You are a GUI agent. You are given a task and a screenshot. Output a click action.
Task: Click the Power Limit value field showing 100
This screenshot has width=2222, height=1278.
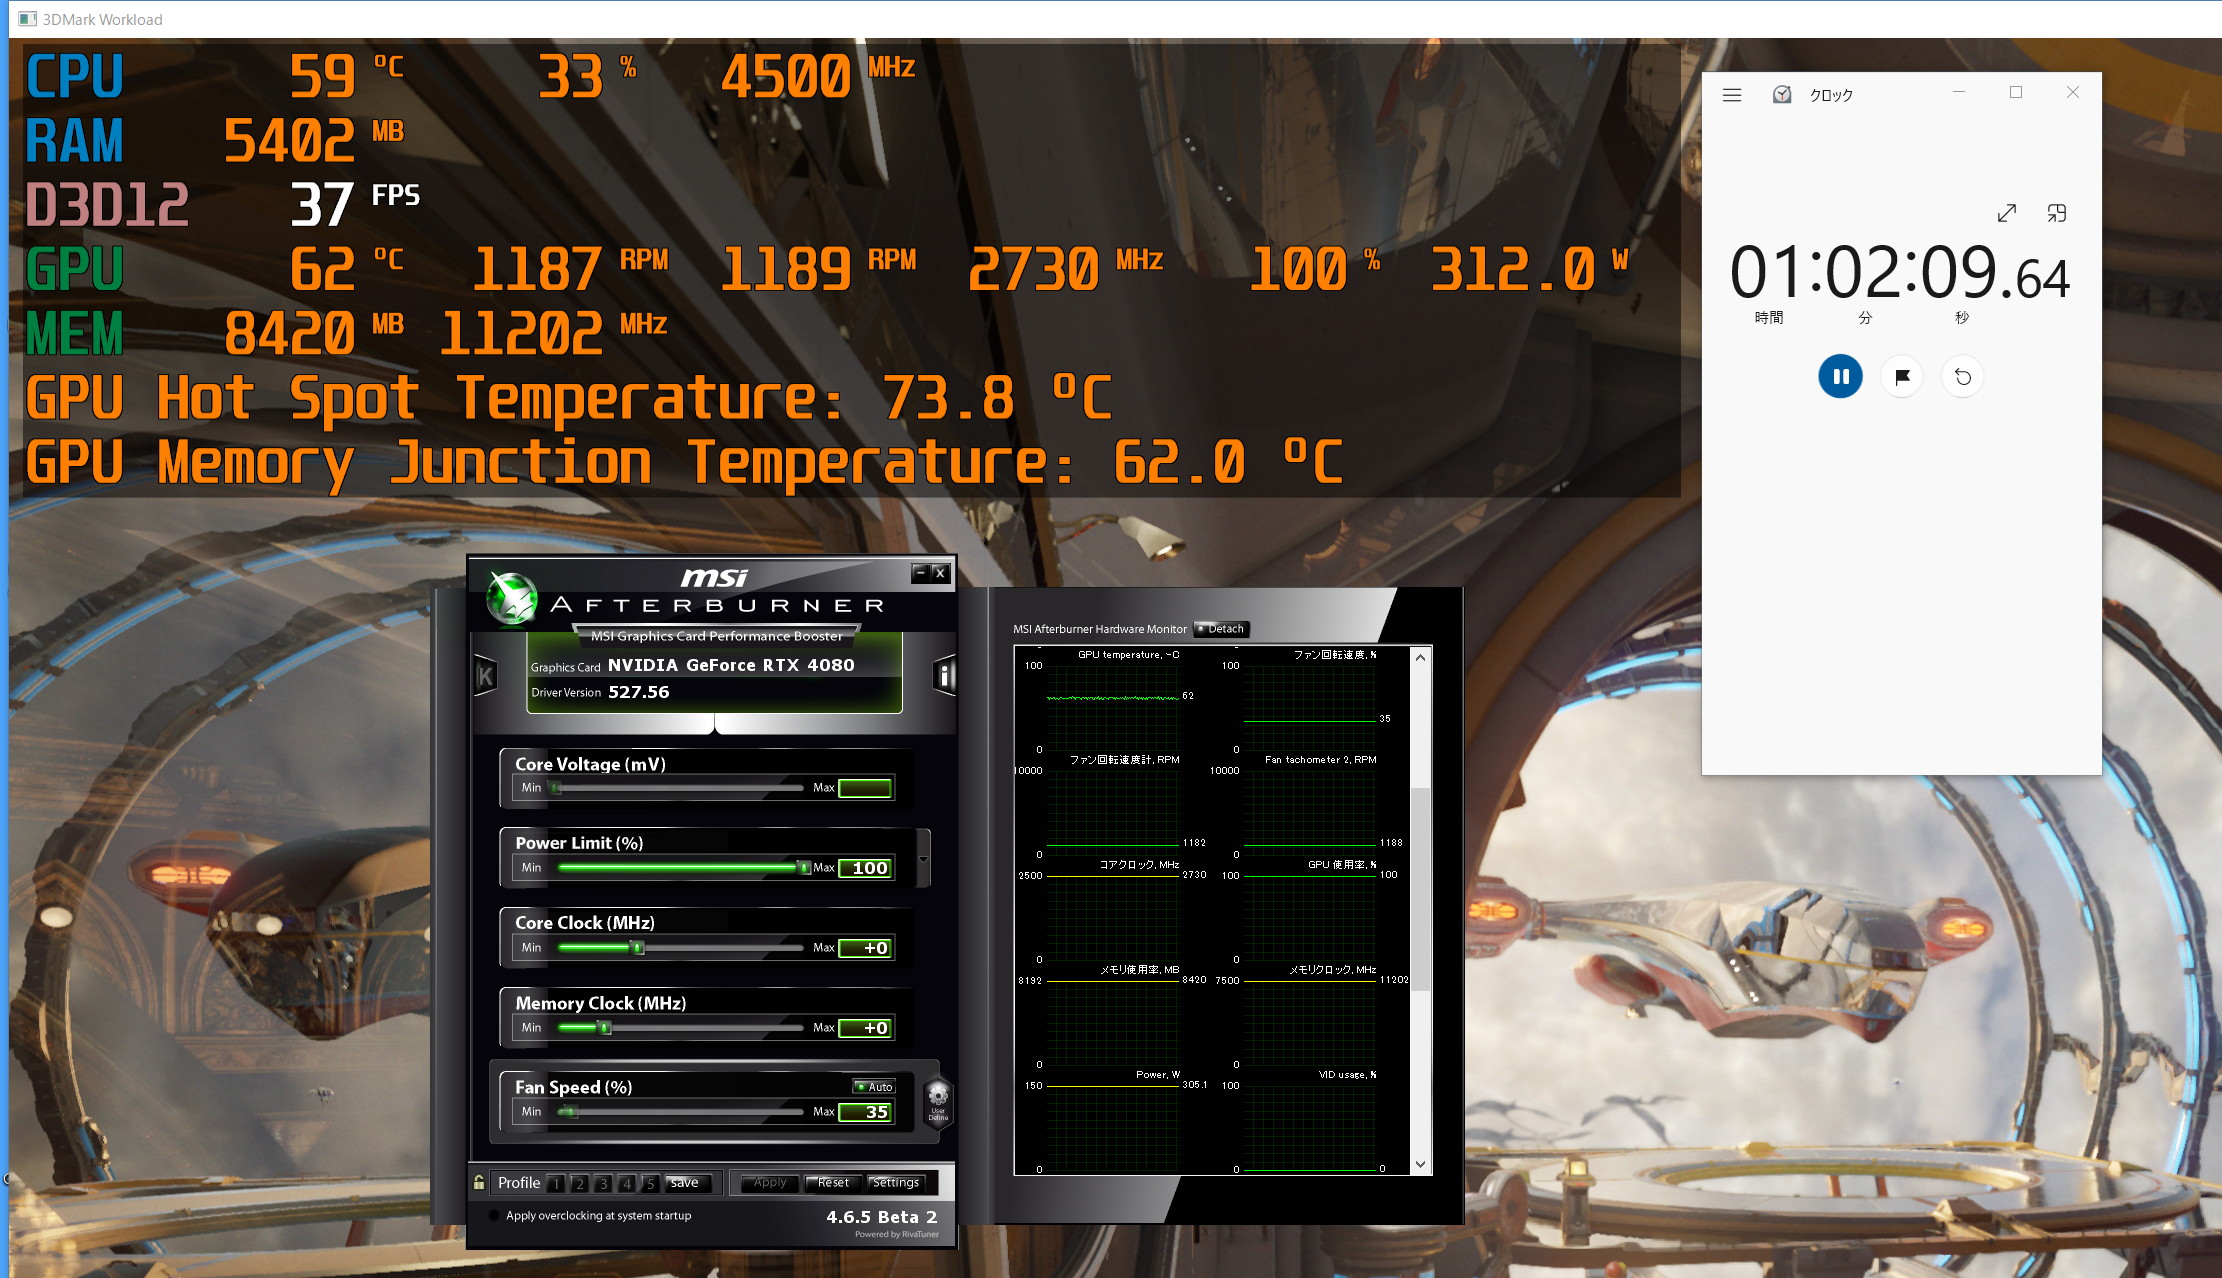coord(865,868)
